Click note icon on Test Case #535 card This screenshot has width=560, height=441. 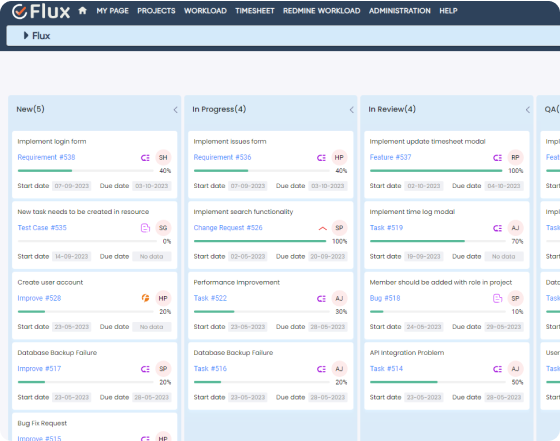pos(145,228)
